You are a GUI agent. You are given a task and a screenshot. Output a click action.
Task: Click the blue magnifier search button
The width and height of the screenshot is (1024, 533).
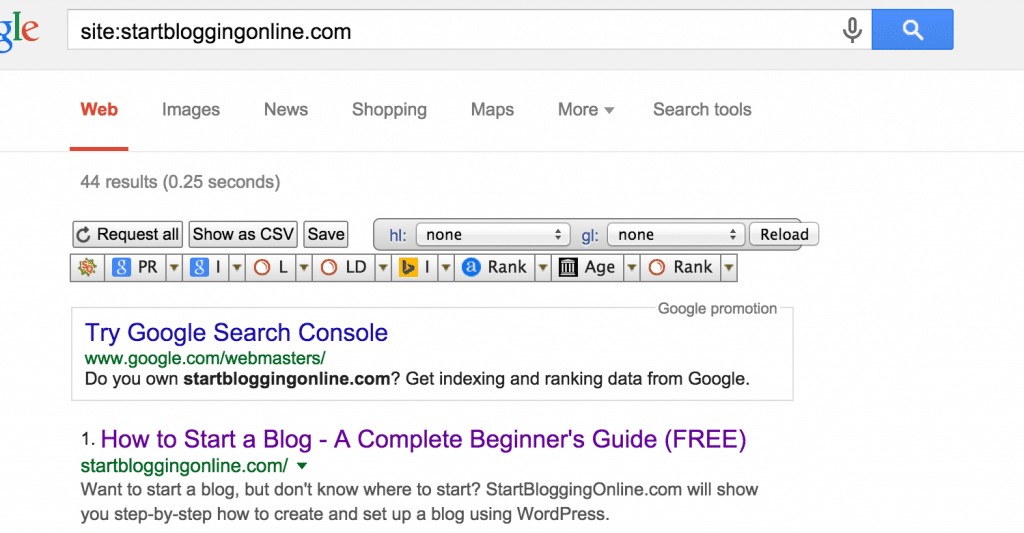(x=912, y=29)
